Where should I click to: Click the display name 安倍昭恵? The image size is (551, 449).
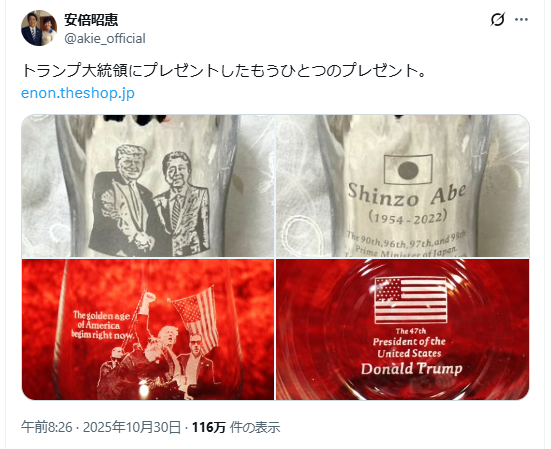[91, 20]
